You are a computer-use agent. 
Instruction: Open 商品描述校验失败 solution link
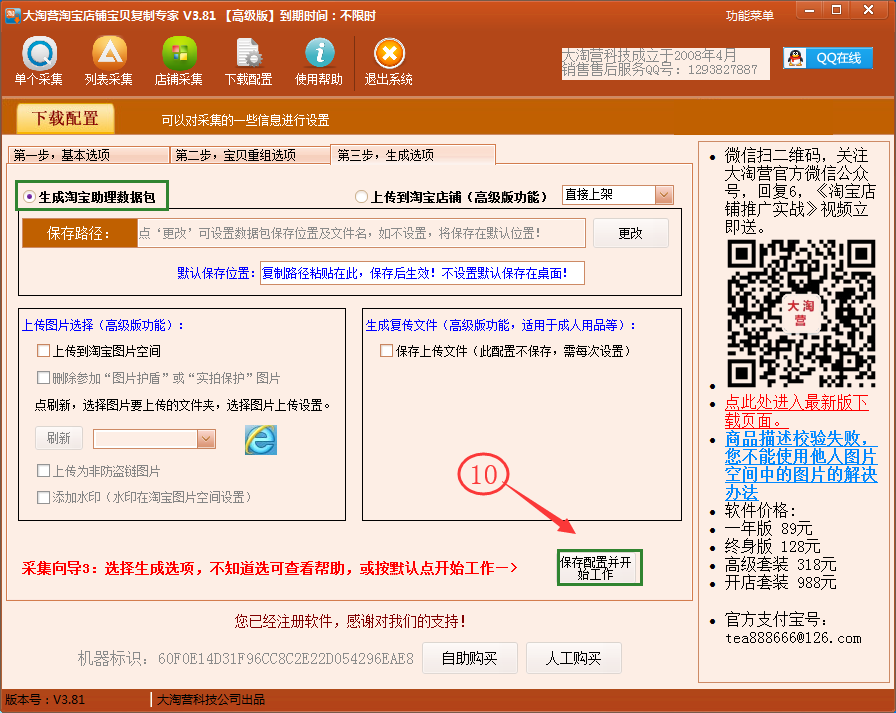click(801, 465)
